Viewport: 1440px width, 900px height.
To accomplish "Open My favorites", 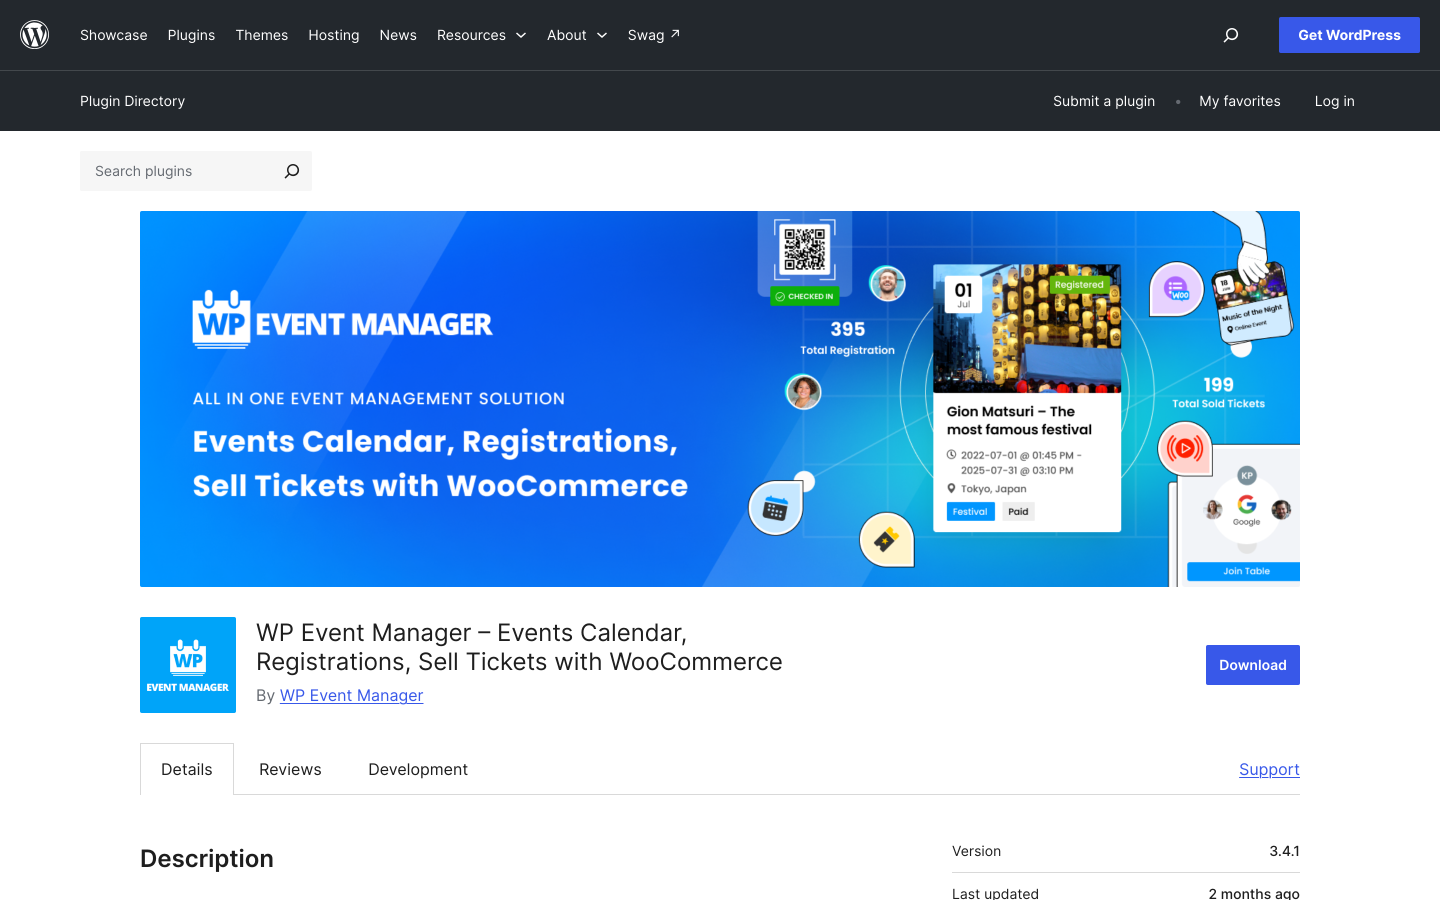I will point(1240,101).
